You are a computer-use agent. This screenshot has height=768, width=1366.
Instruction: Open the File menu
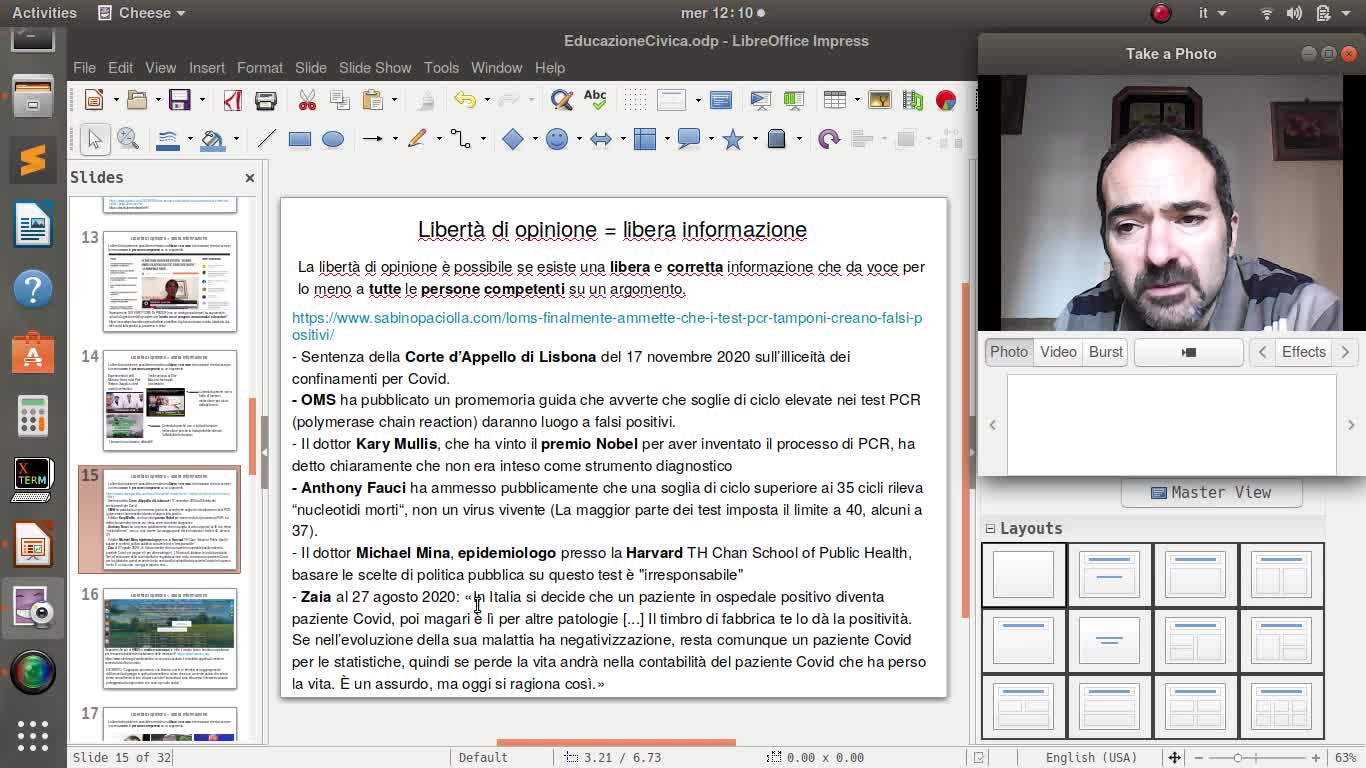84,68
